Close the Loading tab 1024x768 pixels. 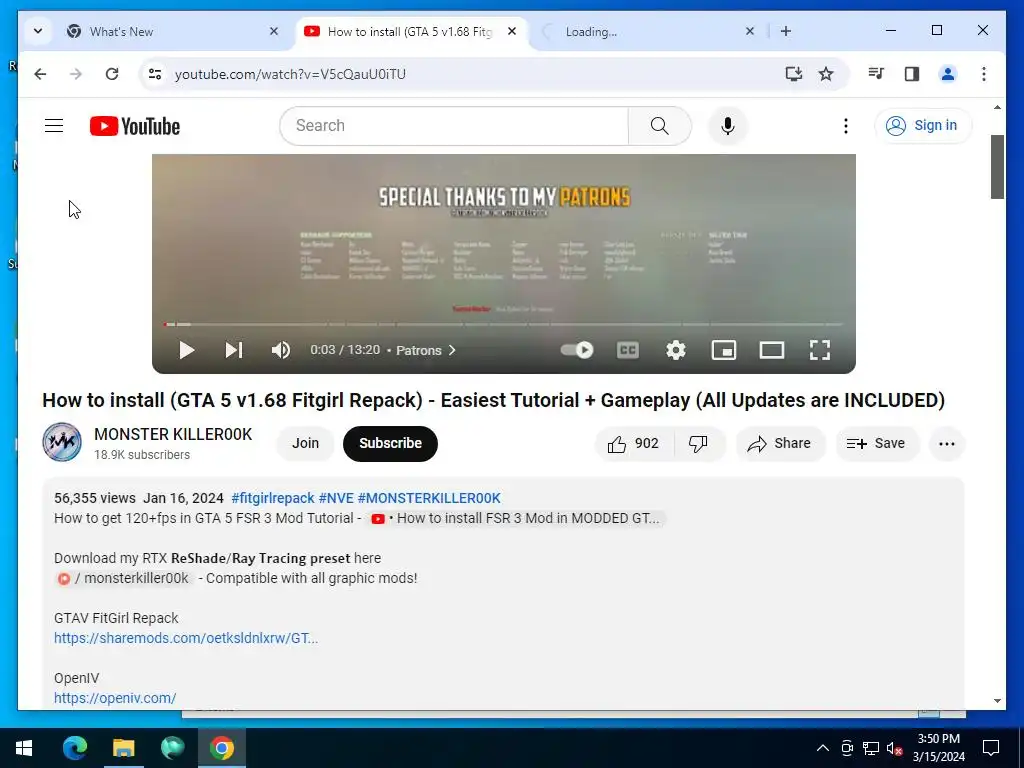coord(750,31)
